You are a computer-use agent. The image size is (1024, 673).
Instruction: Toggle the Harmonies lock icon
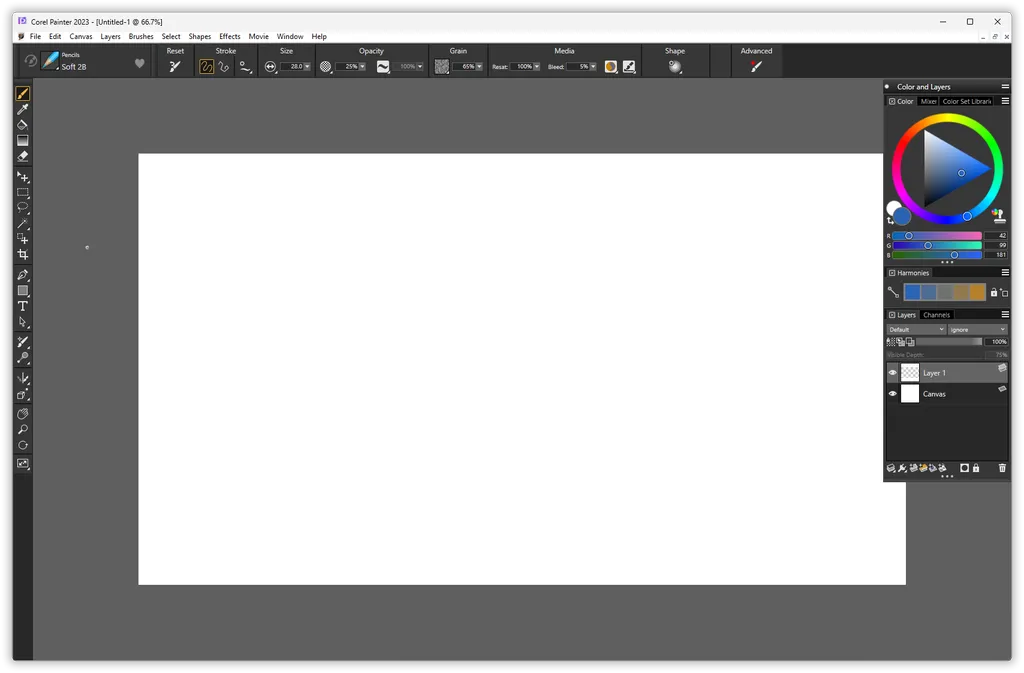point(994,292)
